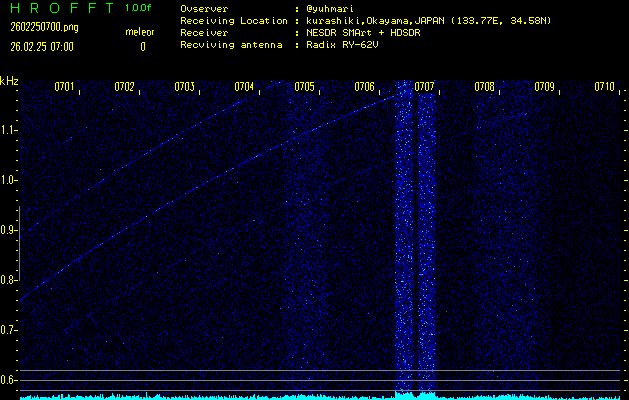This screenshot has width=629, height=400.
Task: Click the Receiving Location label
Action: click(234, 20)
